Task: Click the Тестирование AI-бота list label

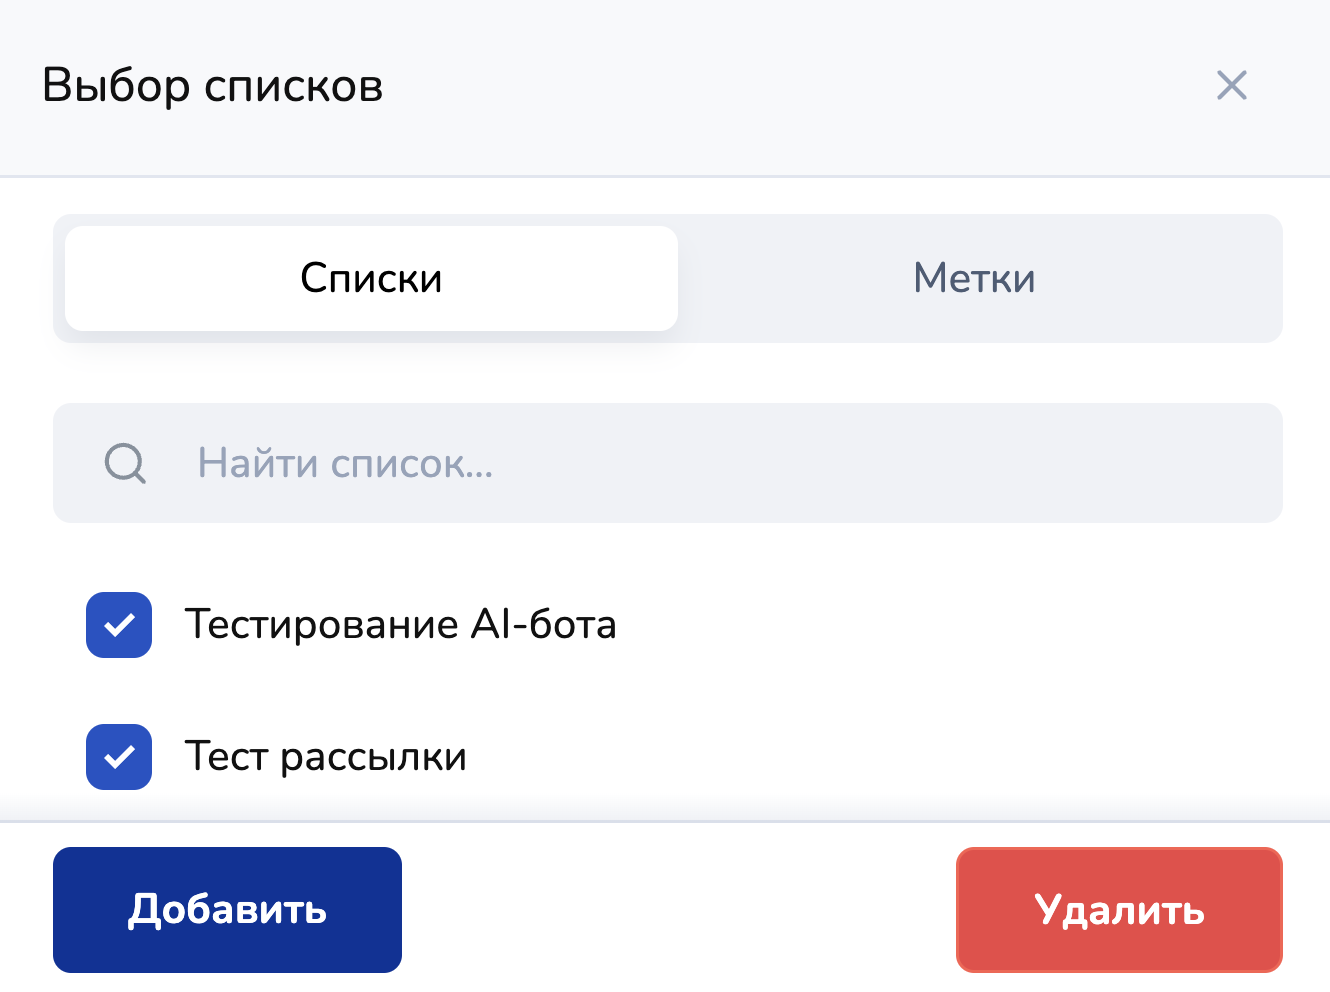Action: 400,625
